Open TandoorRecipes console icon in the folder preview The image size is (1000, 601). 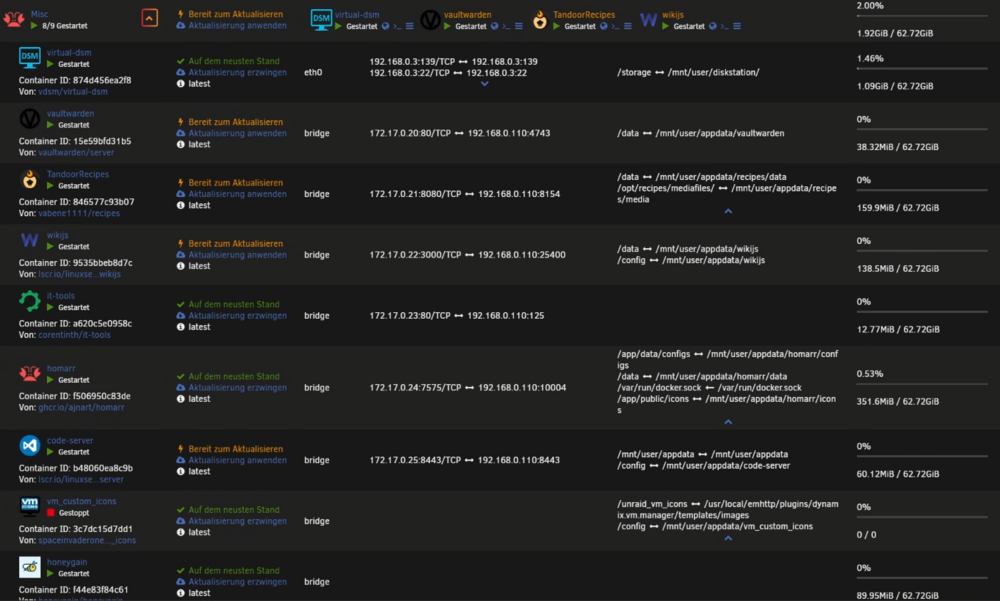[x=615, y=26]
